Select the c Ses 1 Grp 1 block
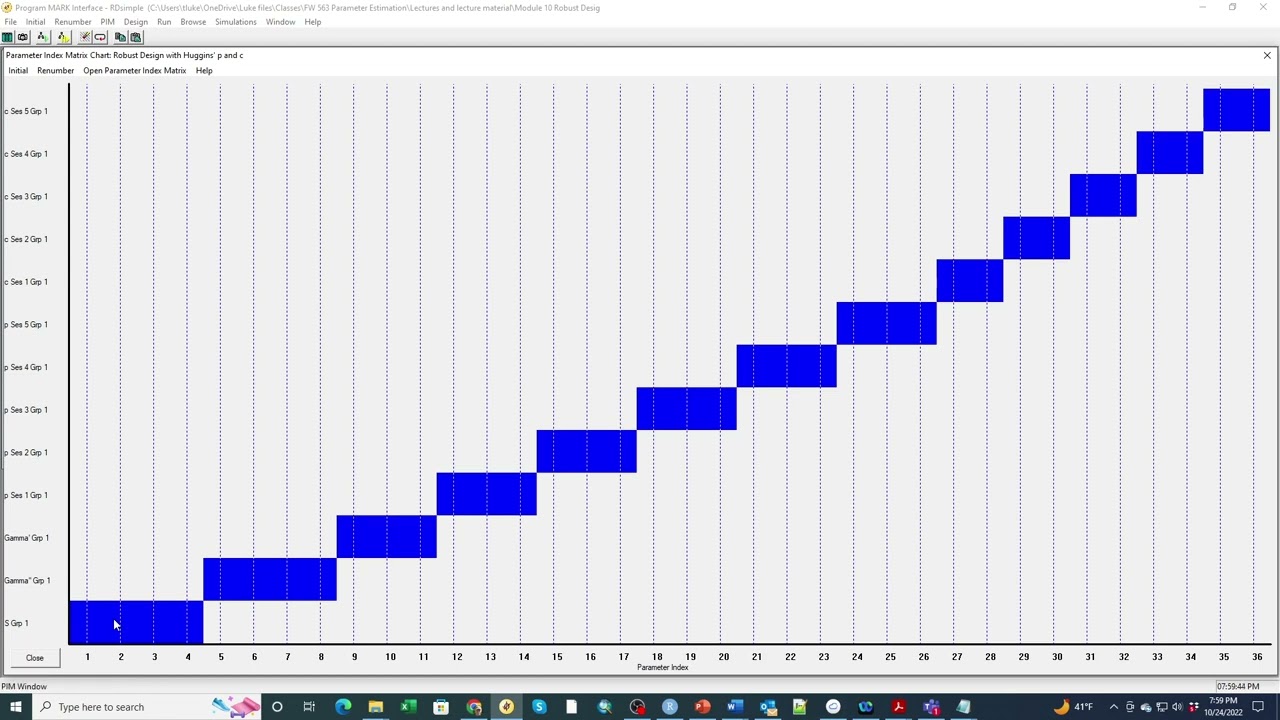The height and width of the screenshot is (720, 1280). point(970,281)
